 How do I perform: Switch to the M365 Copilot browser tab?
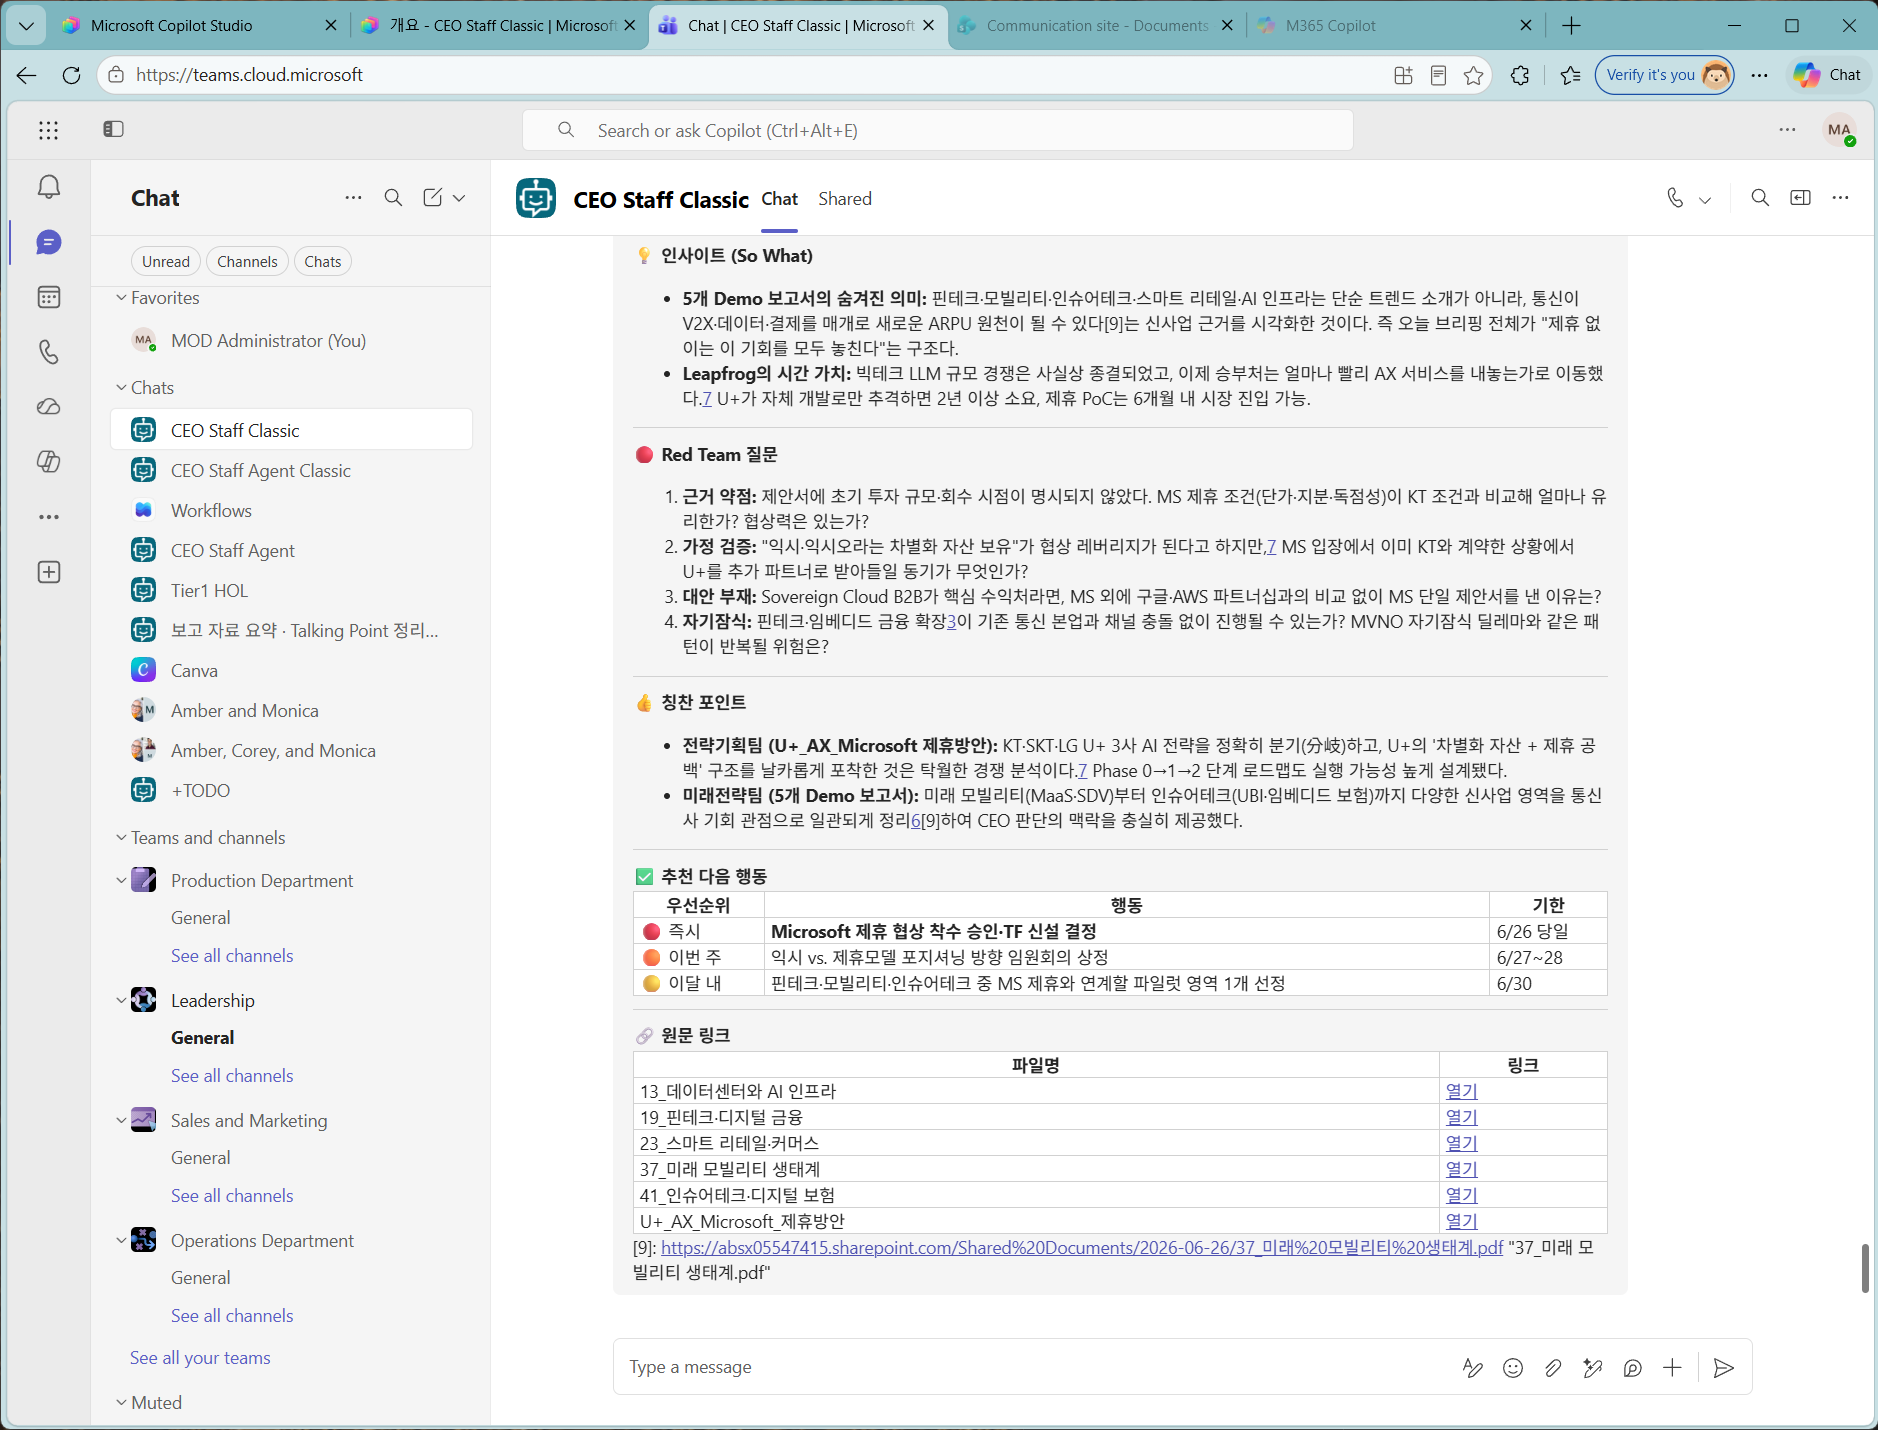point(1394,26)
